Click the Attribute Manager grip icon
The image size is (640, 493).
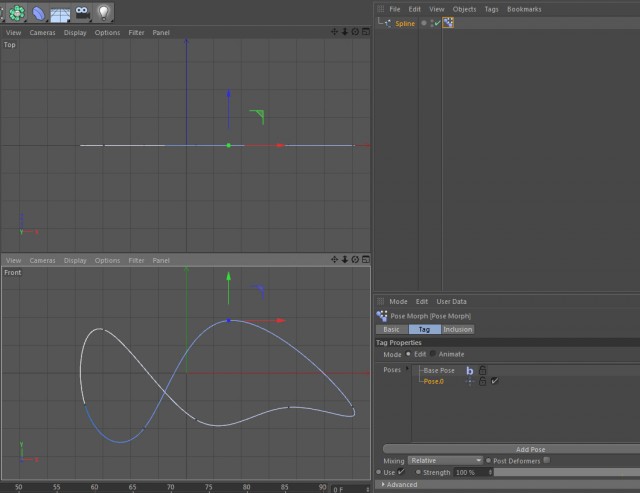pyautogui.click(x=380, y=301)
